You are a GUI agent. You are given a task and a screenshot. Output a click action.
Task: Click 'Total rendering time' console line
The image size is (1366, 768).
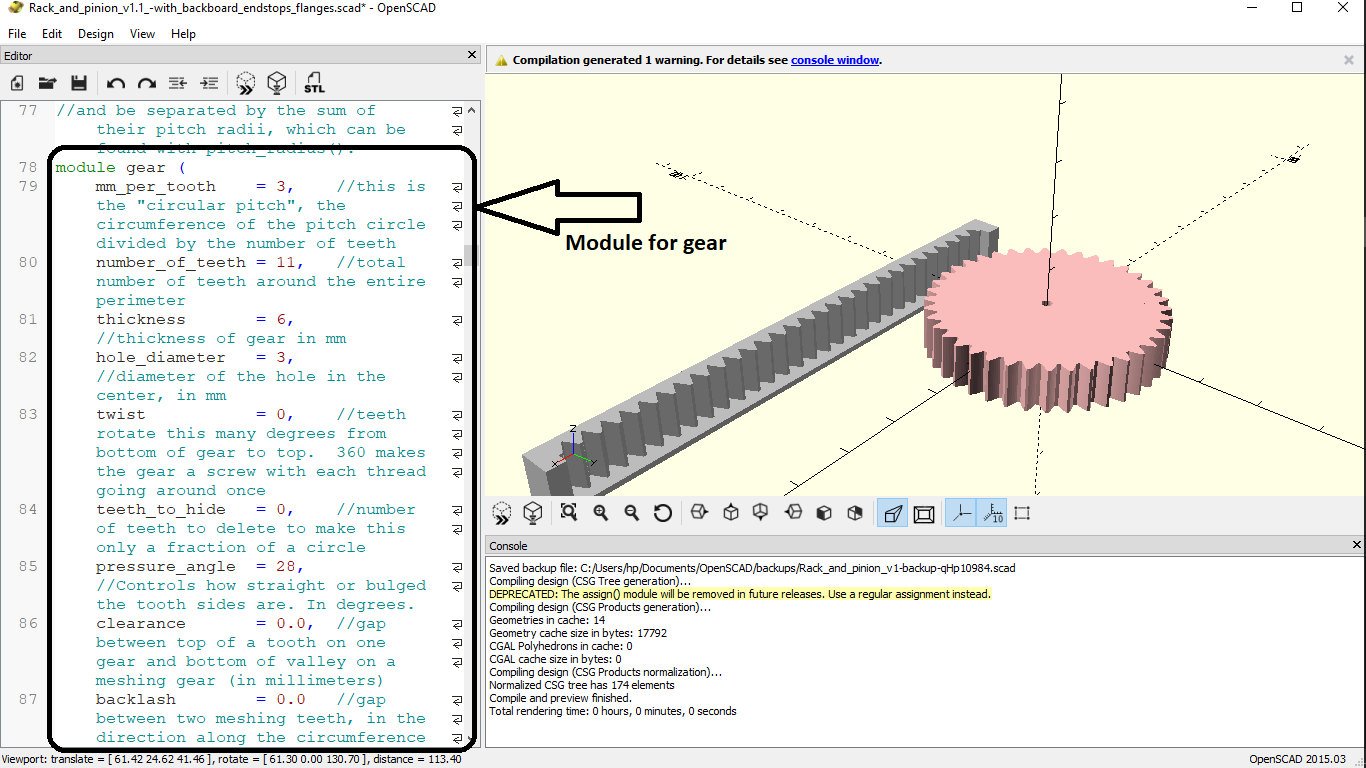coord(612,711)
